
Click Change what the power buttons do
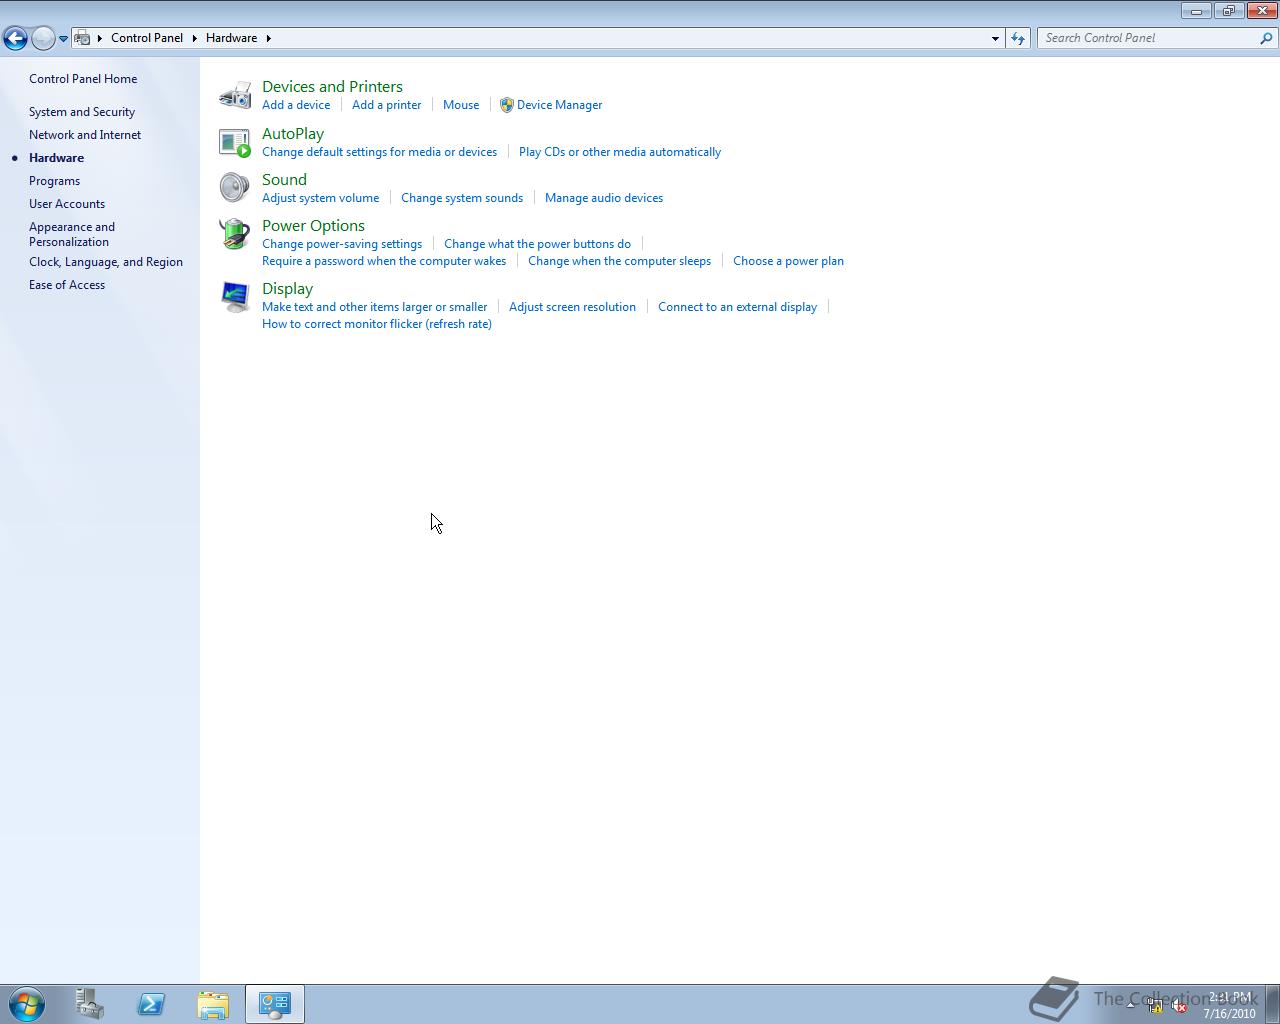(x=537, y=244)
